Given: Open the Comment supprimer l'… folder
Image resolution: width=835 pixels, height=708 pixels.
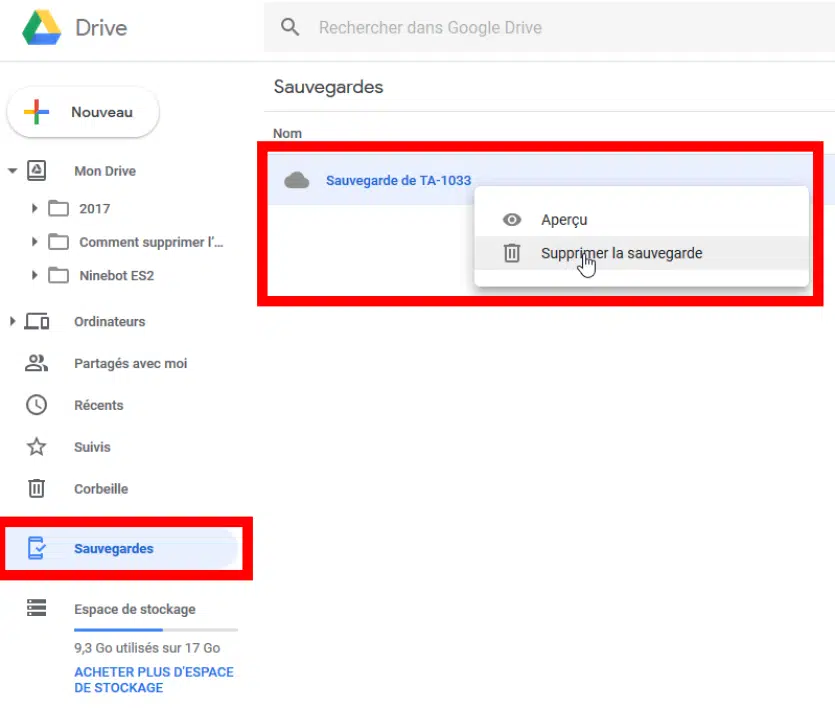Looking at the screenshot, I should click(x=151, y=242).
